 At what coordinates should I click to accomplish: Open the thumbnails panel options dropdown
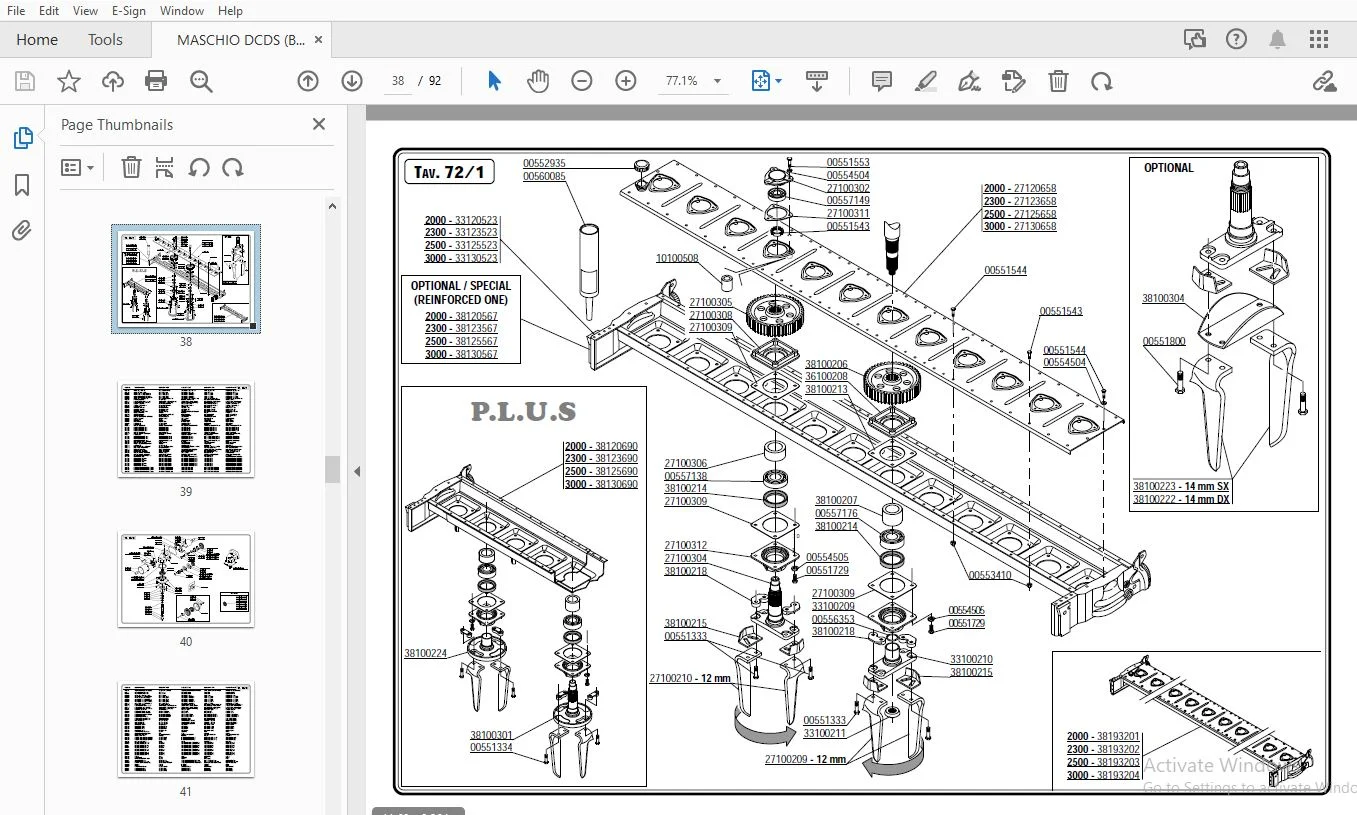(x=77, y=167)
